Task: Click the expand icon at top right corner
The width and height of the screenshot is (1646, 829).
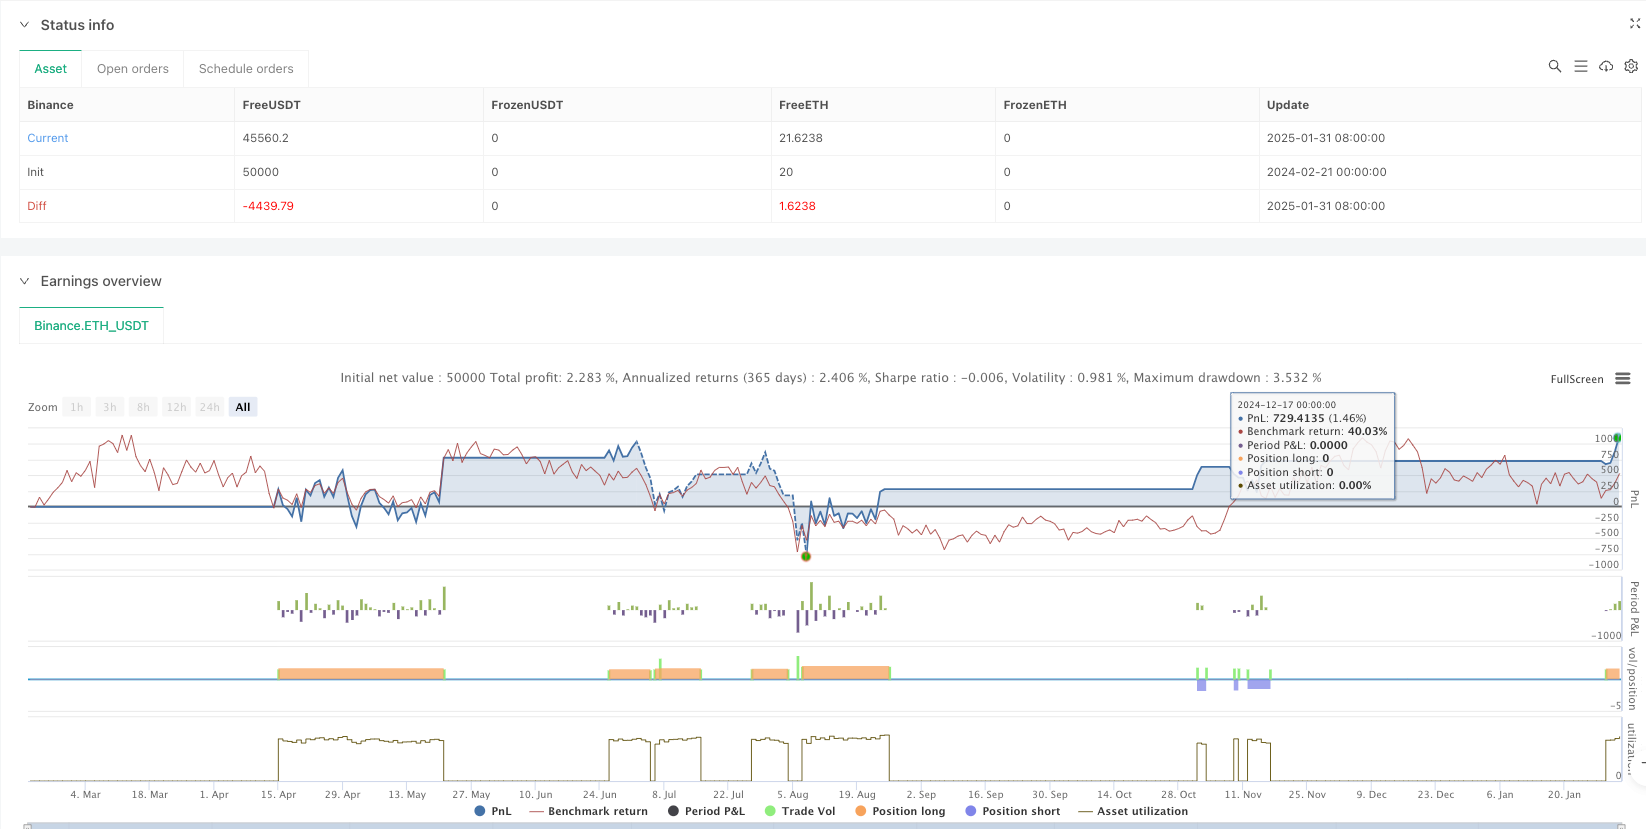Action: [1635, 24]
